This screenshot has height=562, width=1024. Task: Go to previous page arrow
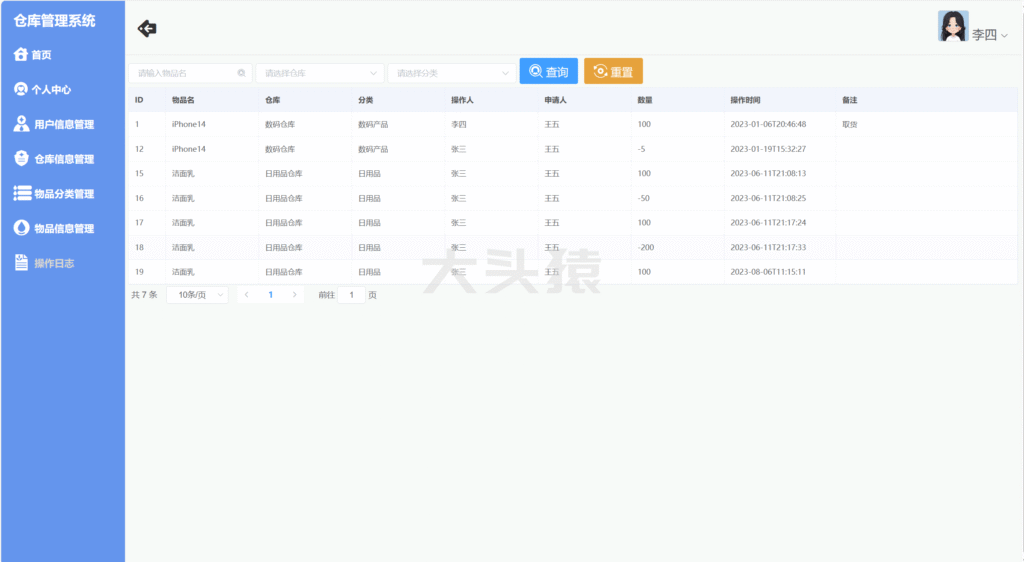246,295
